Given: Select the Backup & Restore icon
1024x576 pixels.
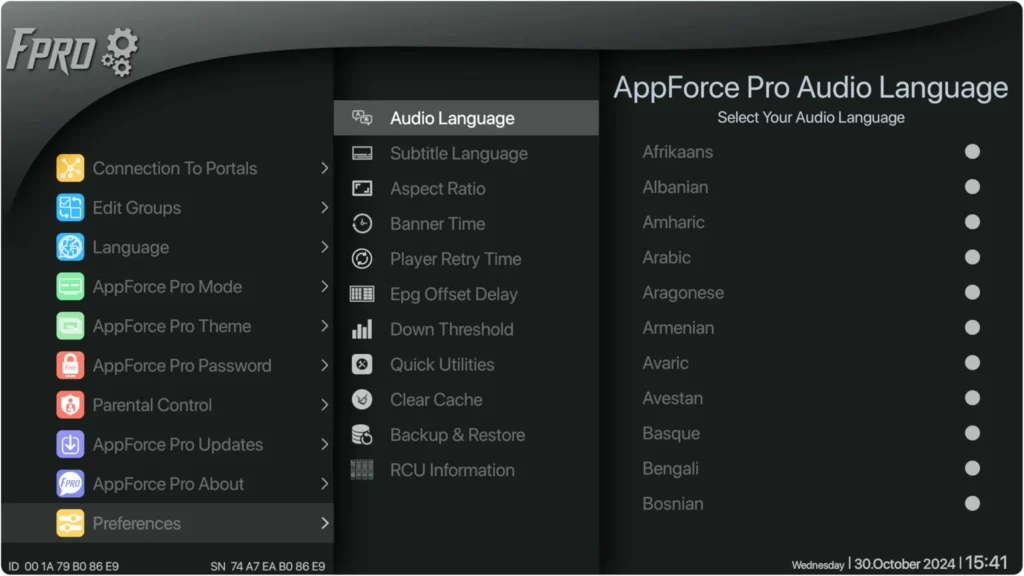Looking at the screenshot, I should 362,435.
